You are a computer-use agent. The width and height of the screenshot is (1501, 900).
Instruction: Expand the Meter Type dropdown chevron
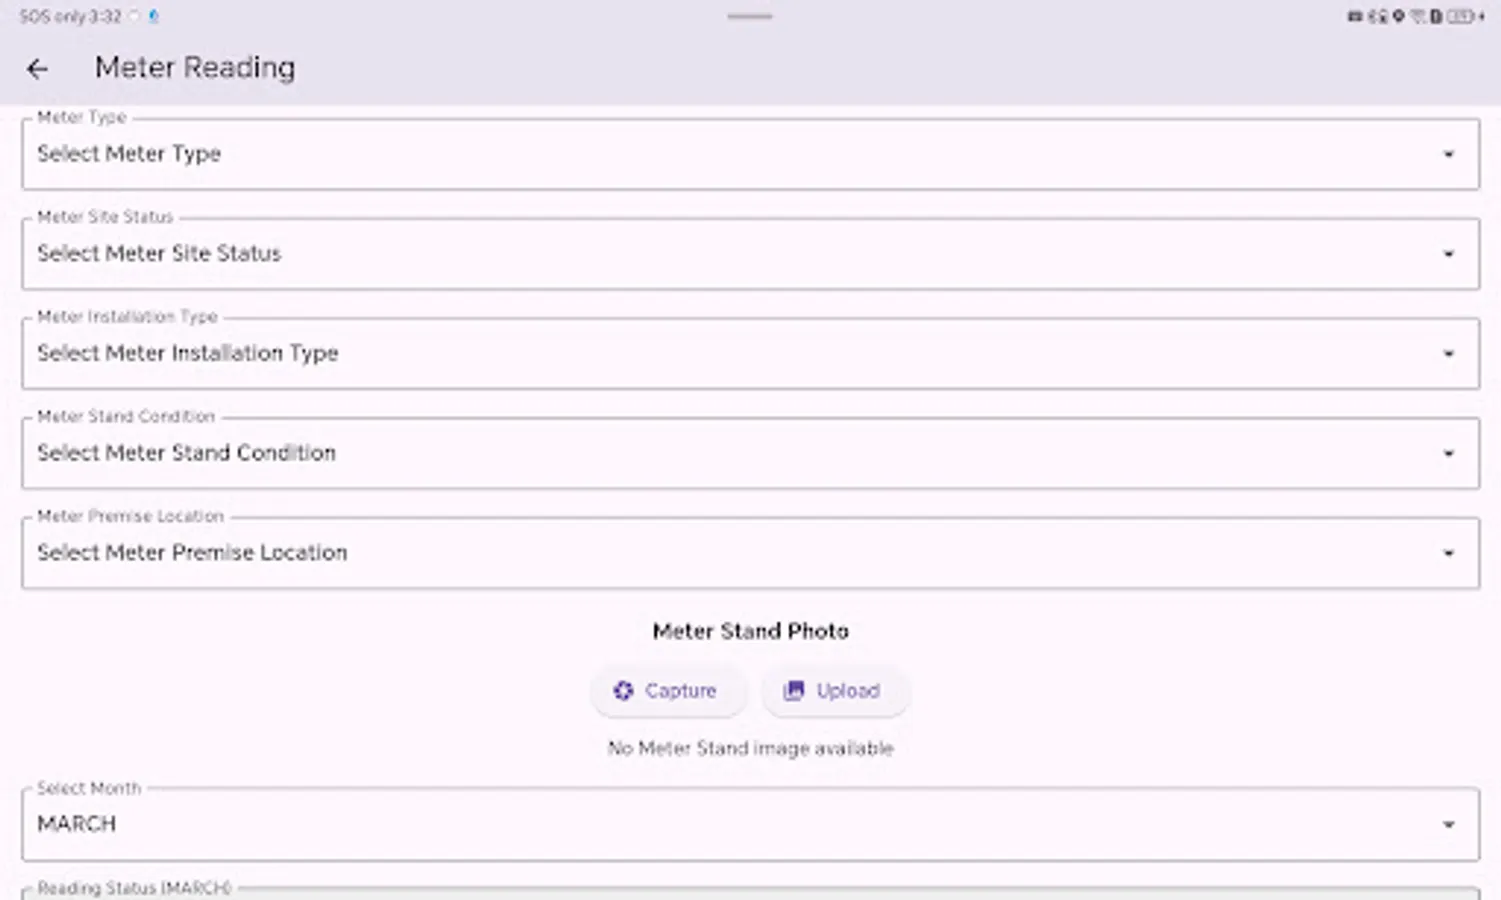click(1449, 155)
